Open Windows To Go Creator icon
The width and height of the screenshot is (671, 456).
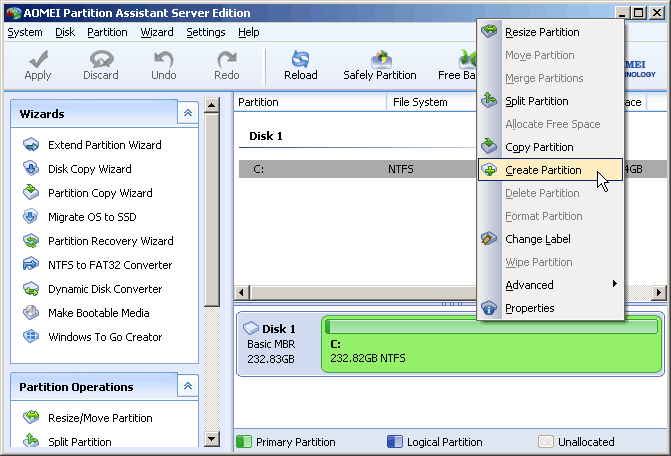point(31,337)
